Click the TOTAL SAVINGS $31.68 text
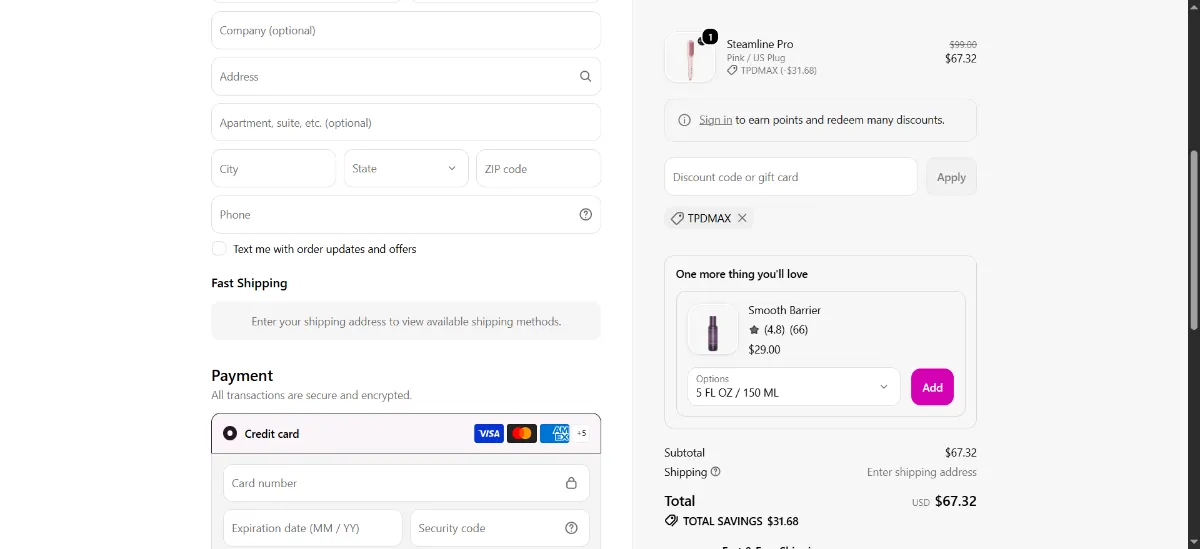The image size is (1200, 549). [740, 521]
